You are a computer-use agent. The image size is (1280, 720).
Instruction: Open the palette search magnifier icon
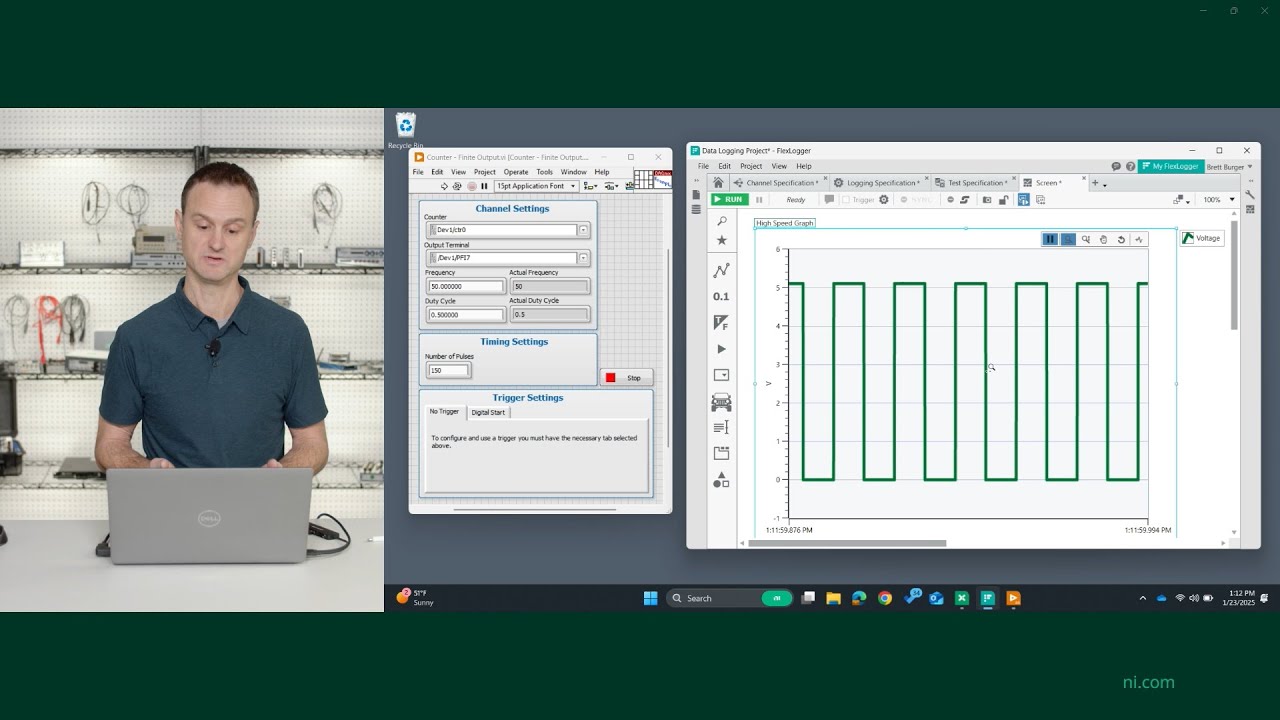[721, 221]
